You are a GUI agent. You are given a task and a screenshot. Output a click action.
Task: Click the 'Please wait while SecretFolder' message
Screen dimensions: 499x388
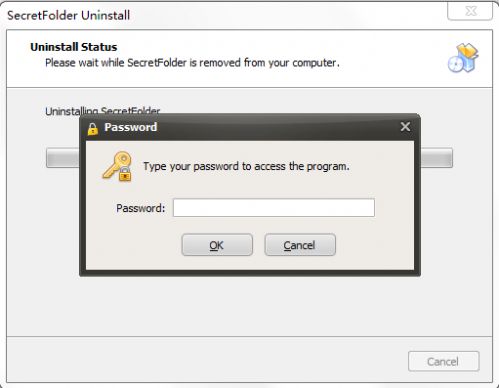[192, 63]
